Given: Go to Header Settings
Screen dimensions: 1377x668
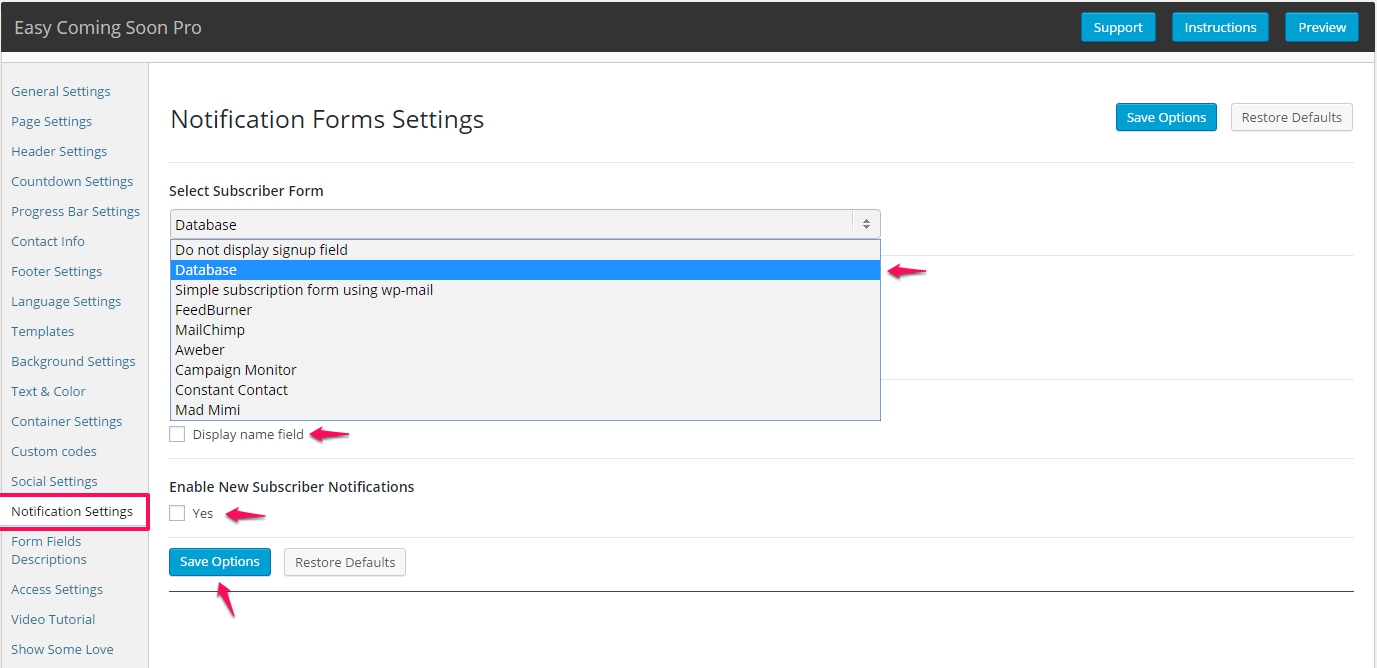Looking at the screenshot, I should (x=59, y=151).
